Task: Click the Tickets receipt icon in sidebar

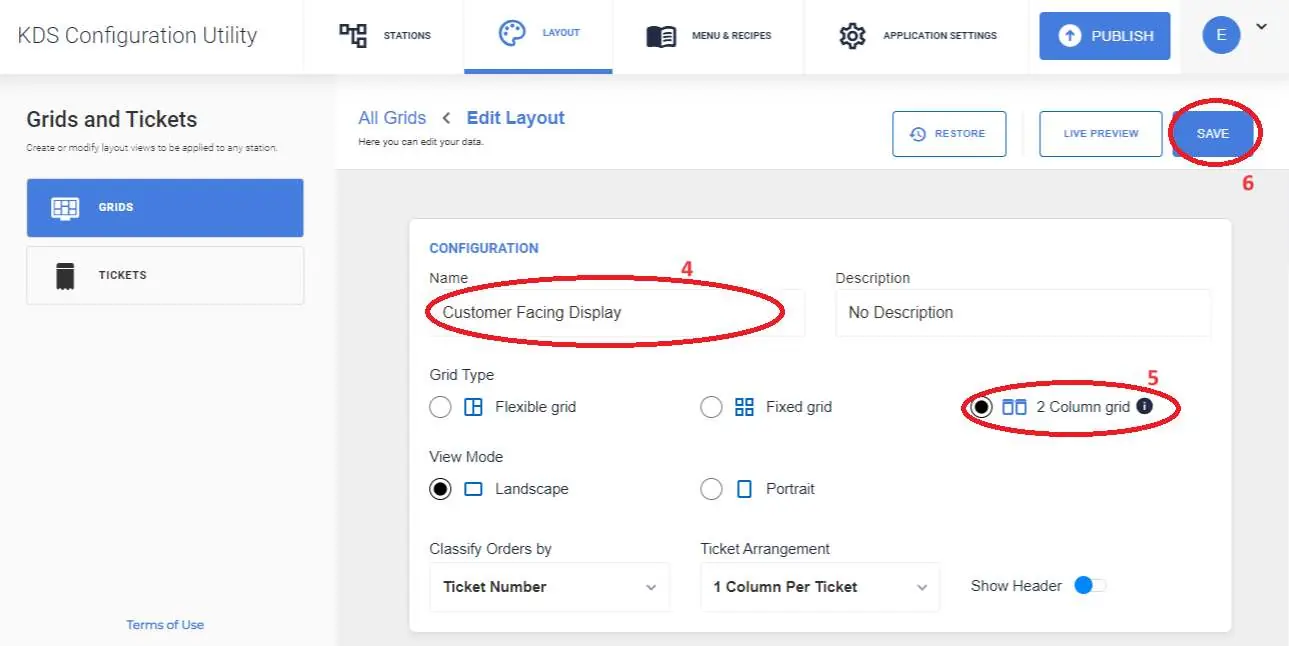Action: click(x=66, y=276)
